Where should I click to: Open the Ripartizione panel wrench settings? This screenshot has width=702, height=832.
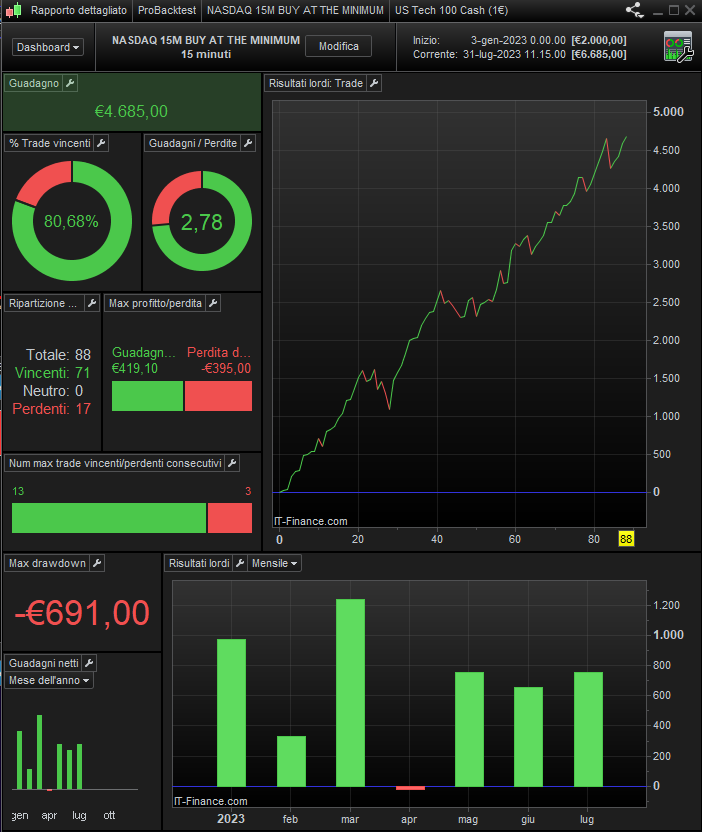tap(92, 304)
